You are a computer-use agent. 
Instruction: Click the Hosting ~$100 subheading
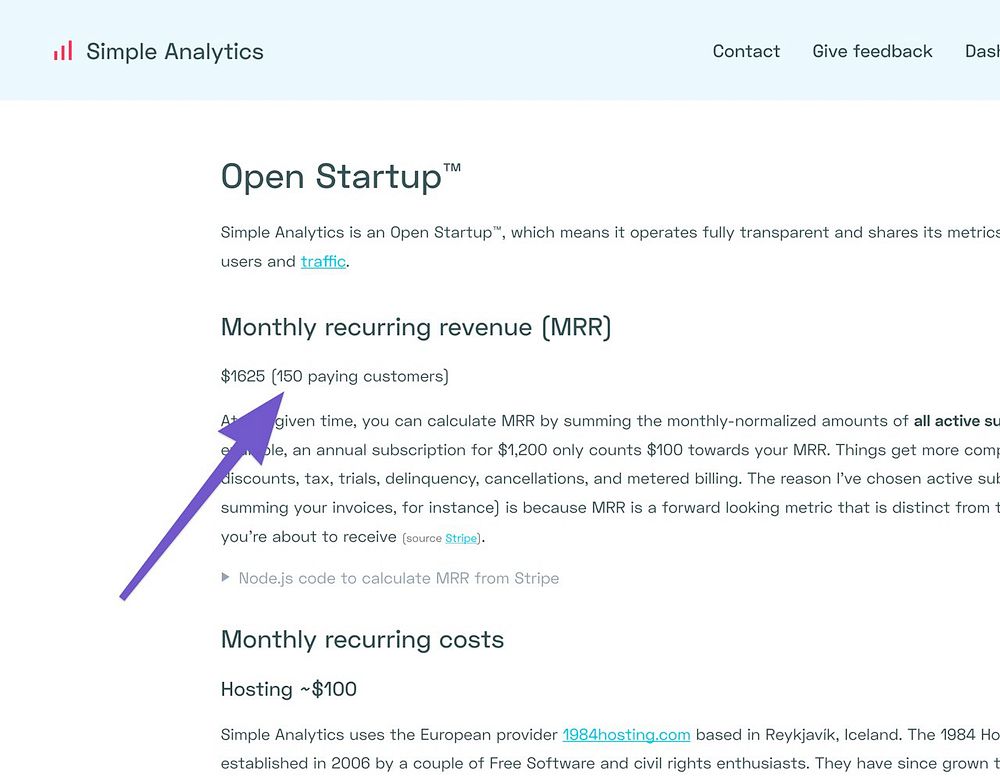[x=288, y=689]
